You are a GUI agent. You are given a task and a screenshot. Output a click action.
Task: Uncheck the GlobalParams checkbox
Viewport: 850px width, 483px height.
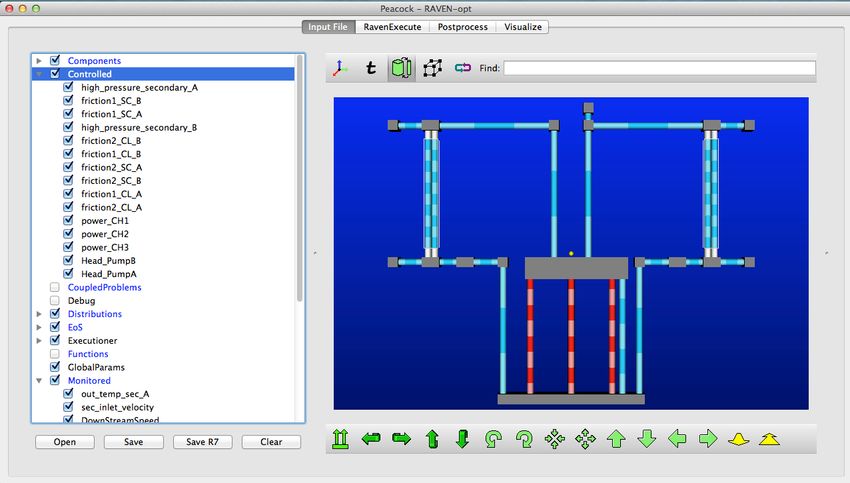pyautogui.click(x=55, y=367)
